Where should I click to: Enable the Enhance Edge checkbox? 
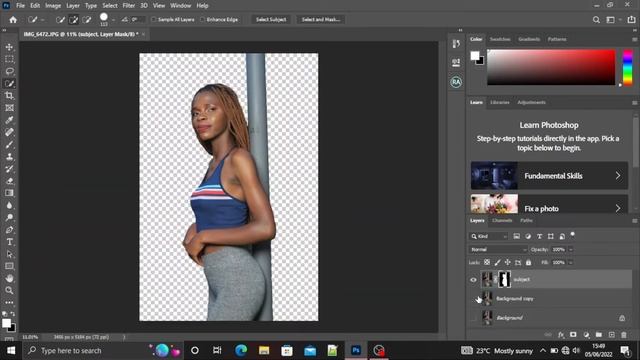click(x=202, y=20)
